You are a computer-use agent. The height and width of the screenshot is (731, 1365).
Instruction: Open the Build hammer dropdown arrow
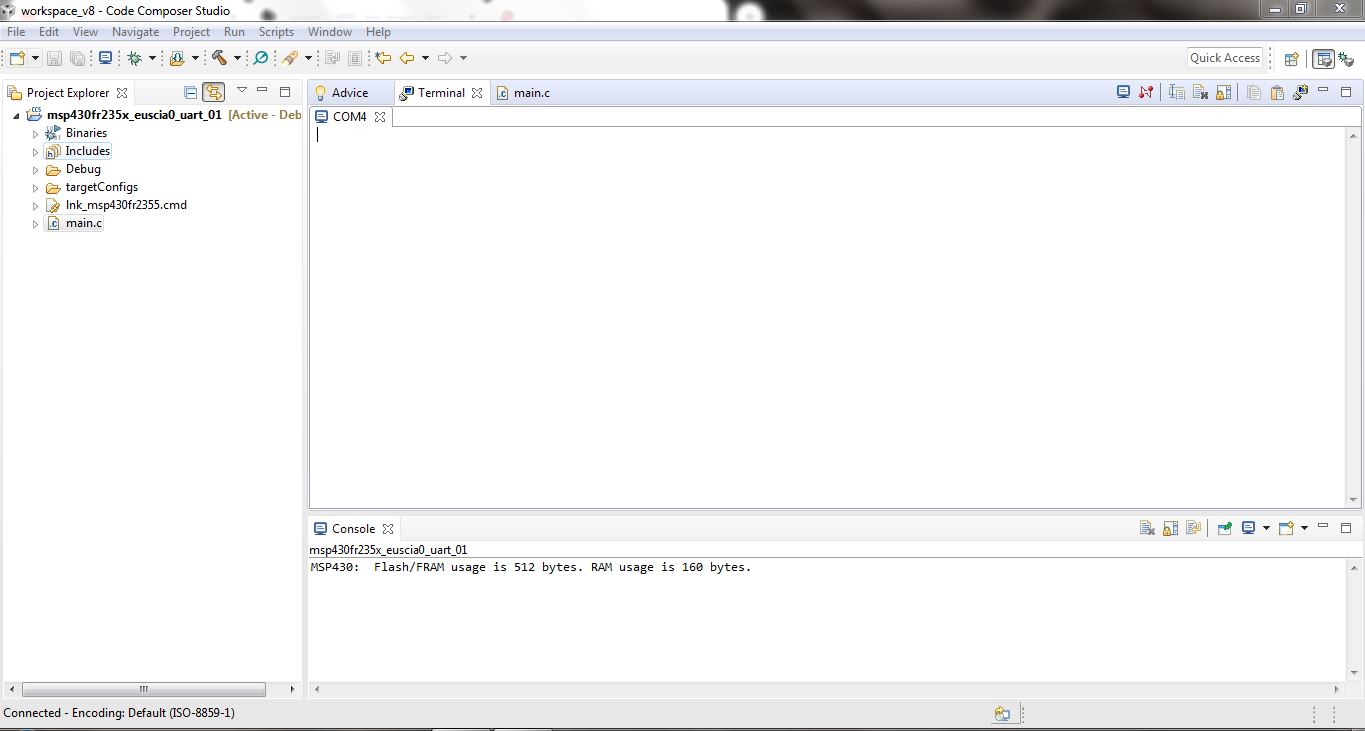[237, 58]
